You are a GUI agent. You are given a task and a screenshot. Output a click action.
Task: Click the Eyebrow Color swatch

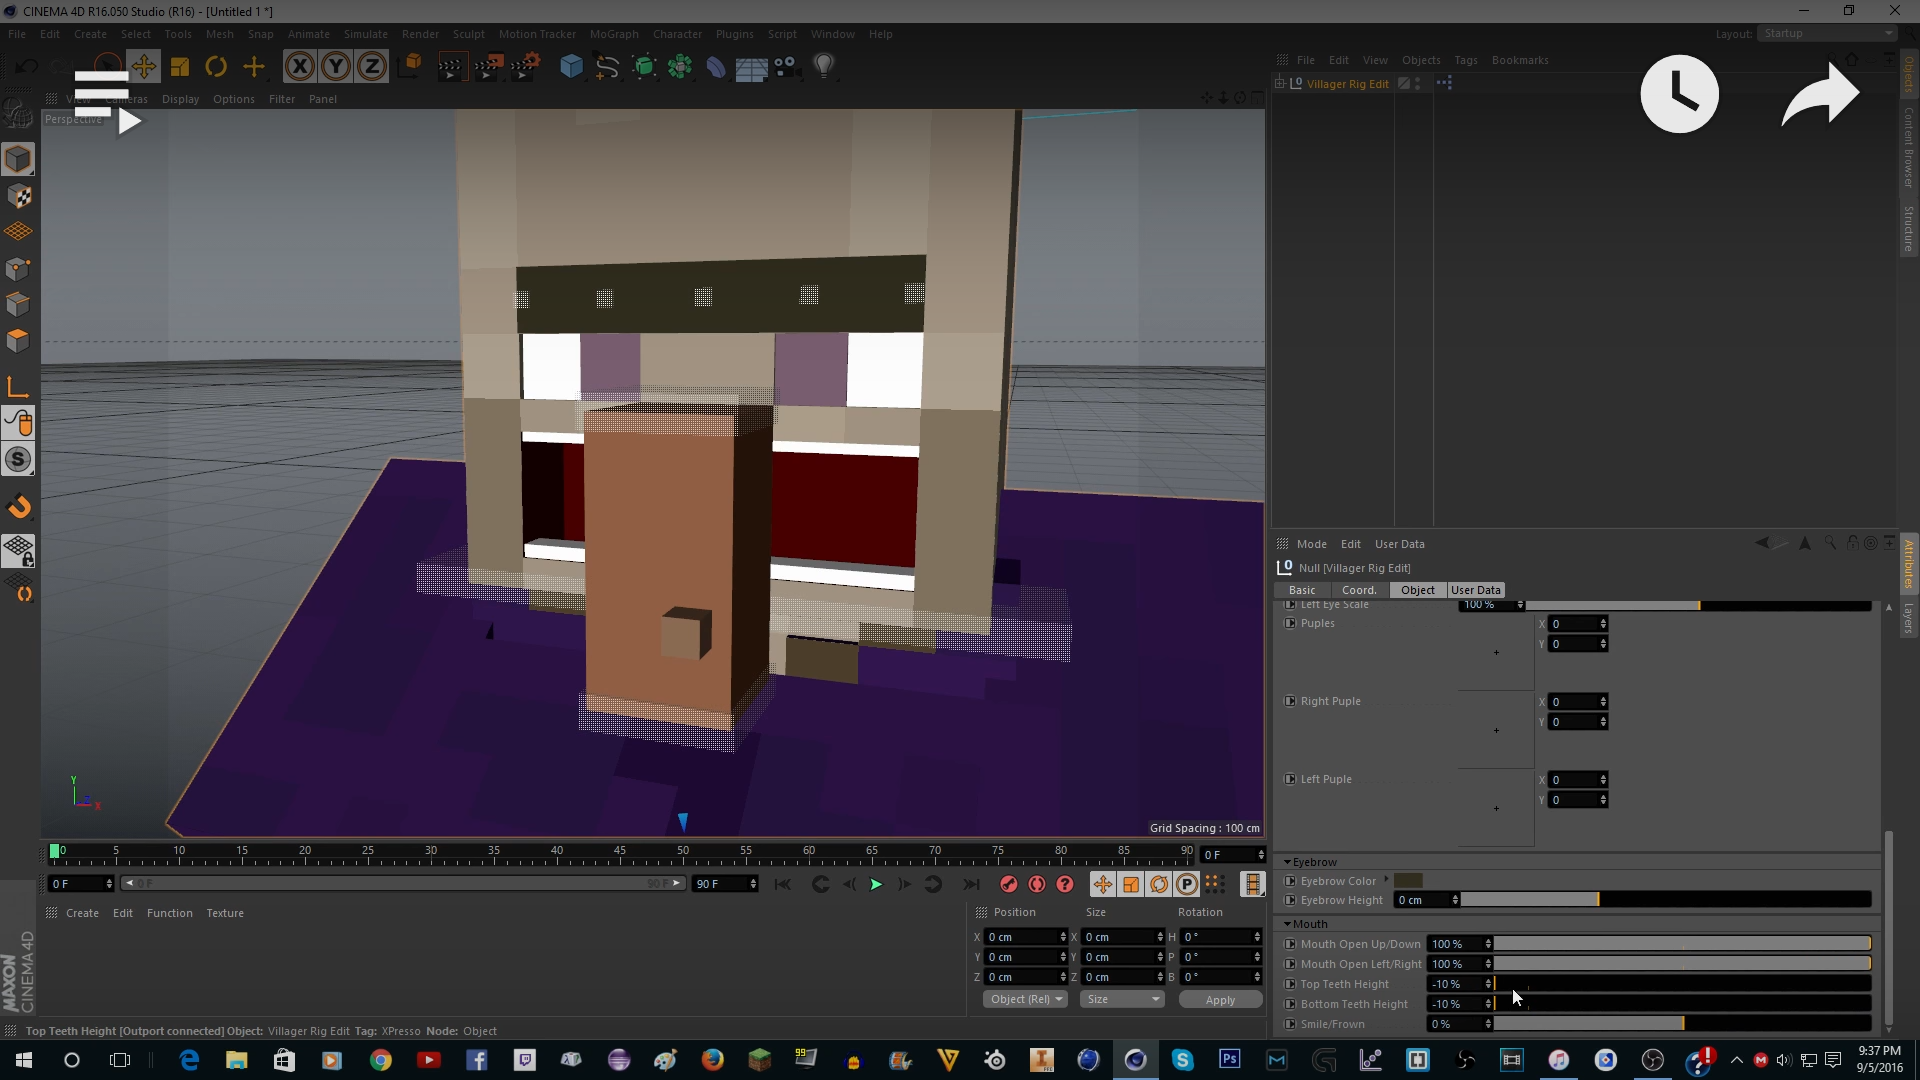tap(1408, 880)
